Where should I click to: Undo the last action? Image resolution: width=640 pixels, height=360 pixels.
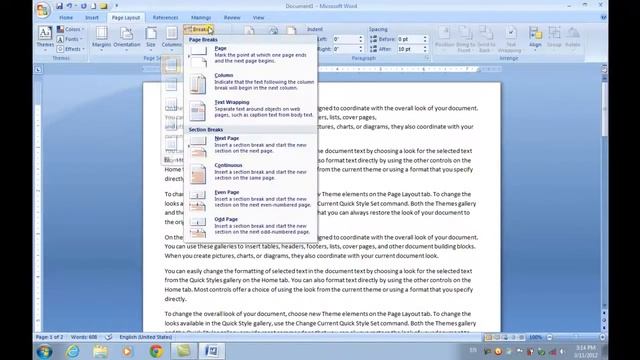pos(69,6)
